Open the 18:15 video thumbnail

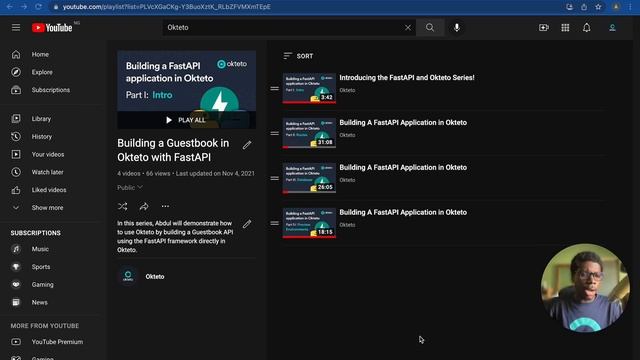point(309,223)
